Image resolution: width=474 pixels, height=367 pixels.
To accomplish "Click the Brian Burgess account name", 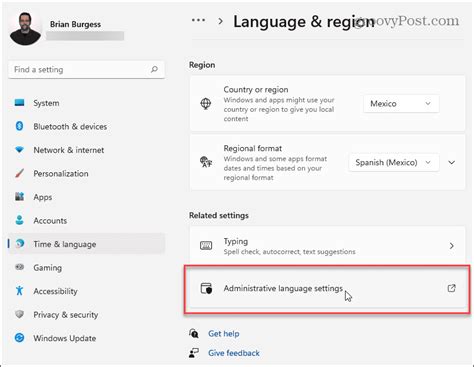I will point(75,24).
